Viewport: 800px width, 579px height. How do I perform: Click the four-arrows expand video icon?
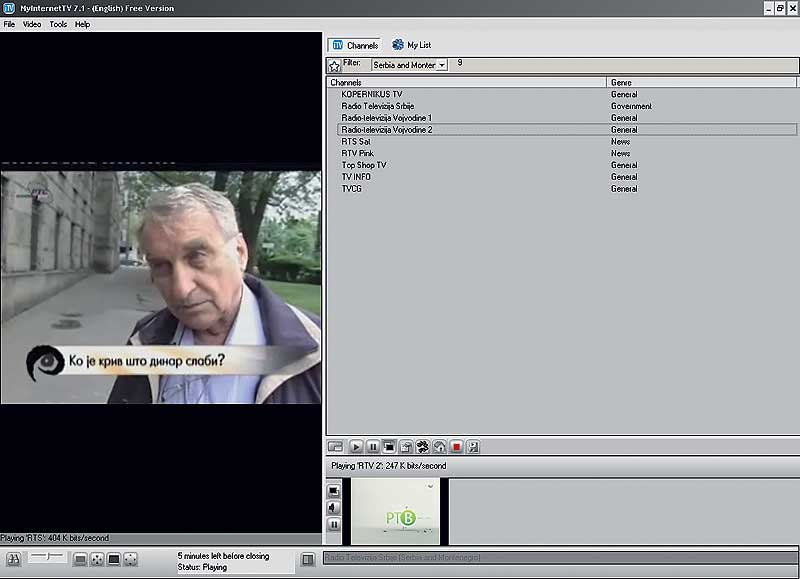[97, 560]
